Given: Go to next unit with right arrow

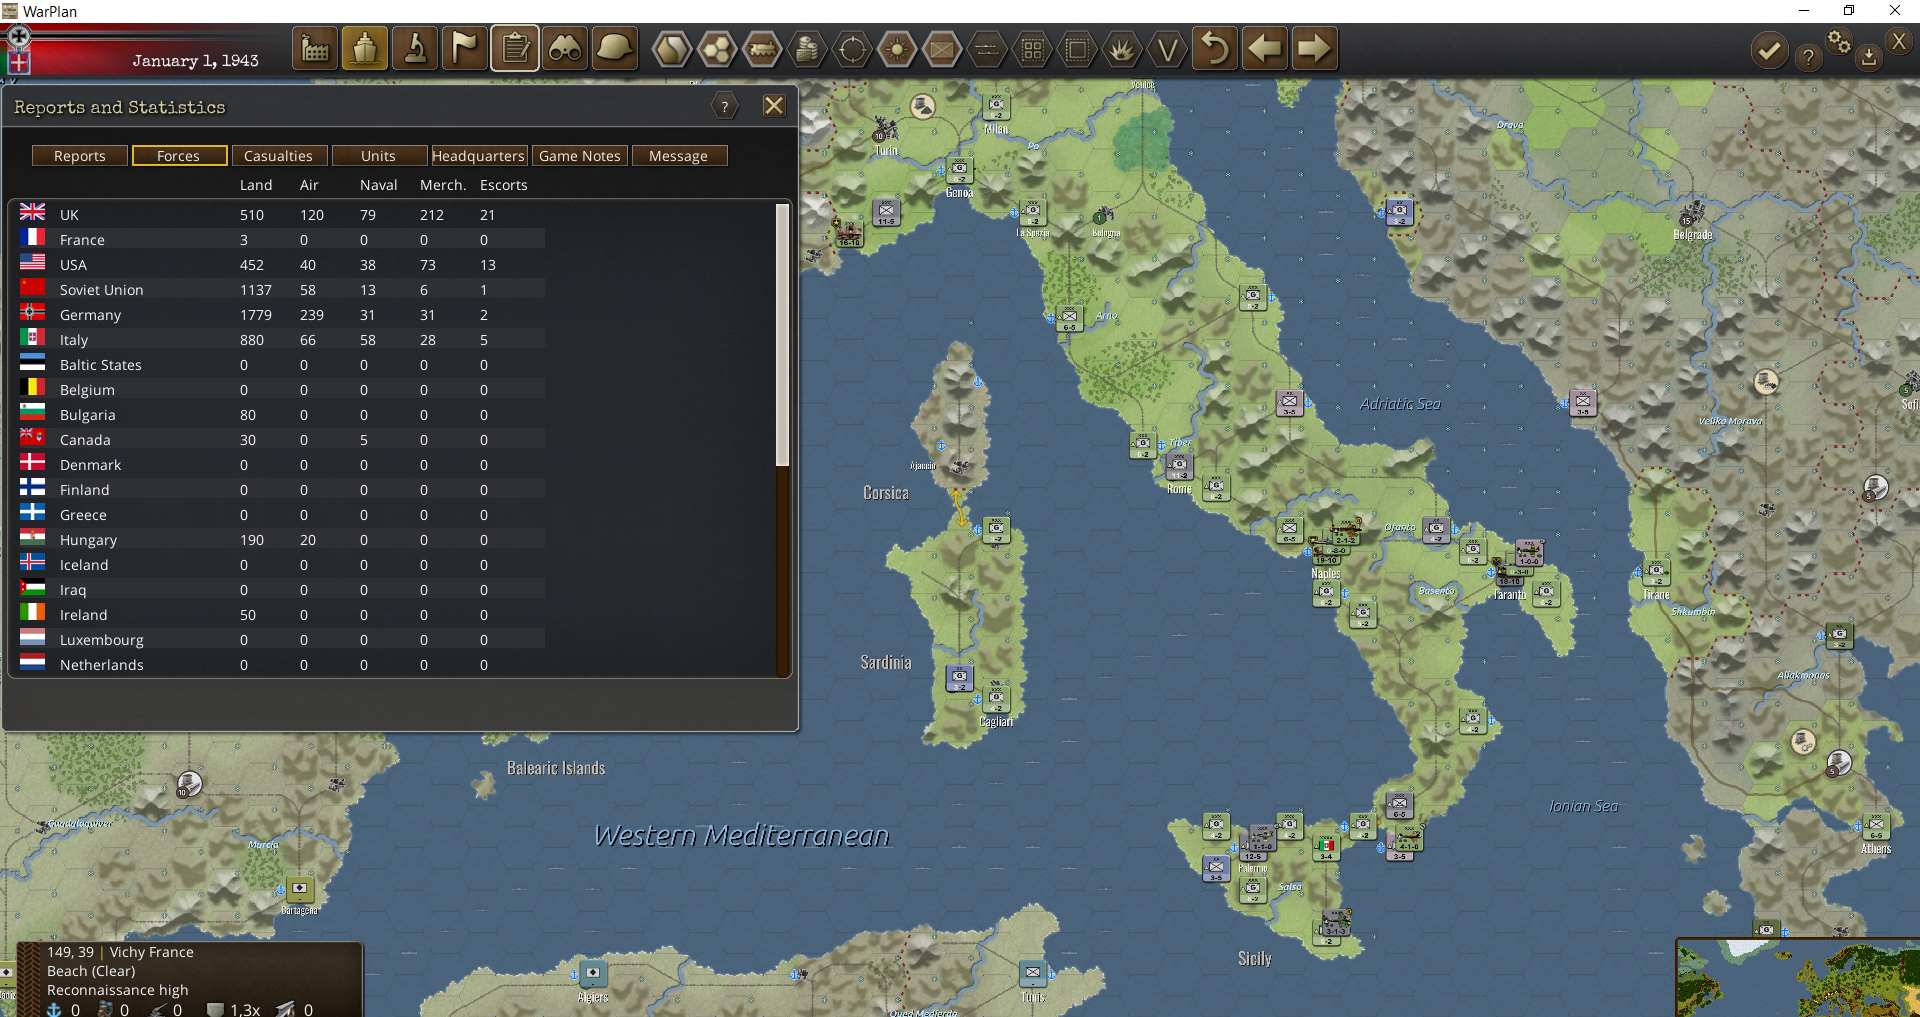Looking at the screenshot, I should (x=1315, y=49).
